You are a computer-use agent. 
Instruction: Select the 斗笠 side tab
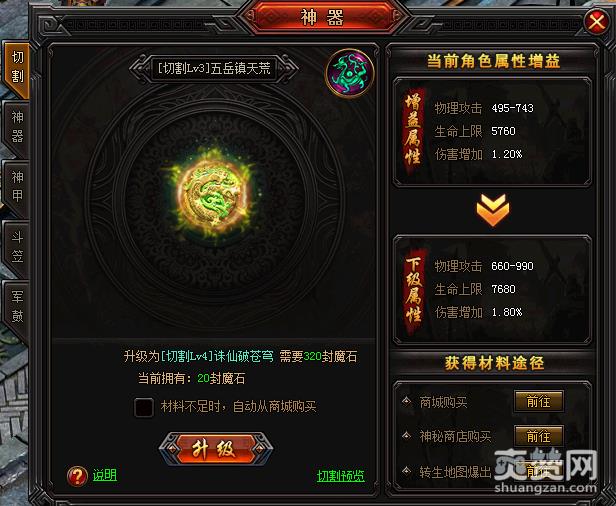pyautogui.click(x=17, y=247)
